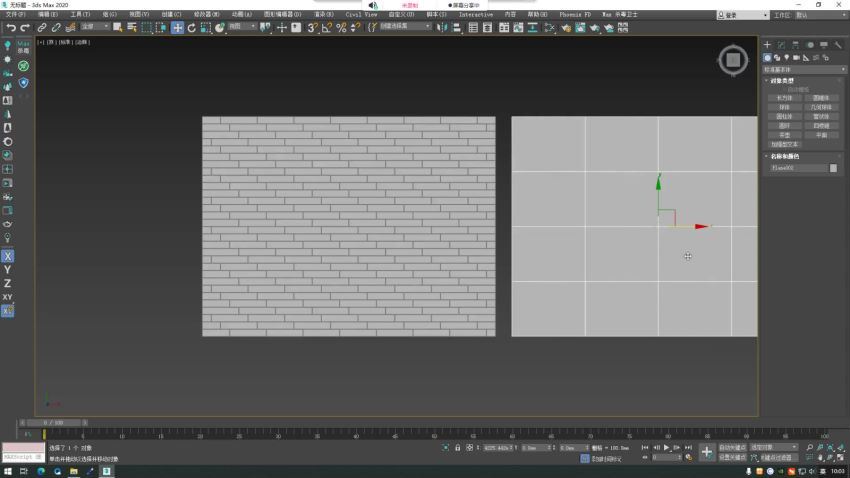Click the object color swatch beside name field
Image resolution: width=850 pixels, height=478 pixels.
point(833,169)
